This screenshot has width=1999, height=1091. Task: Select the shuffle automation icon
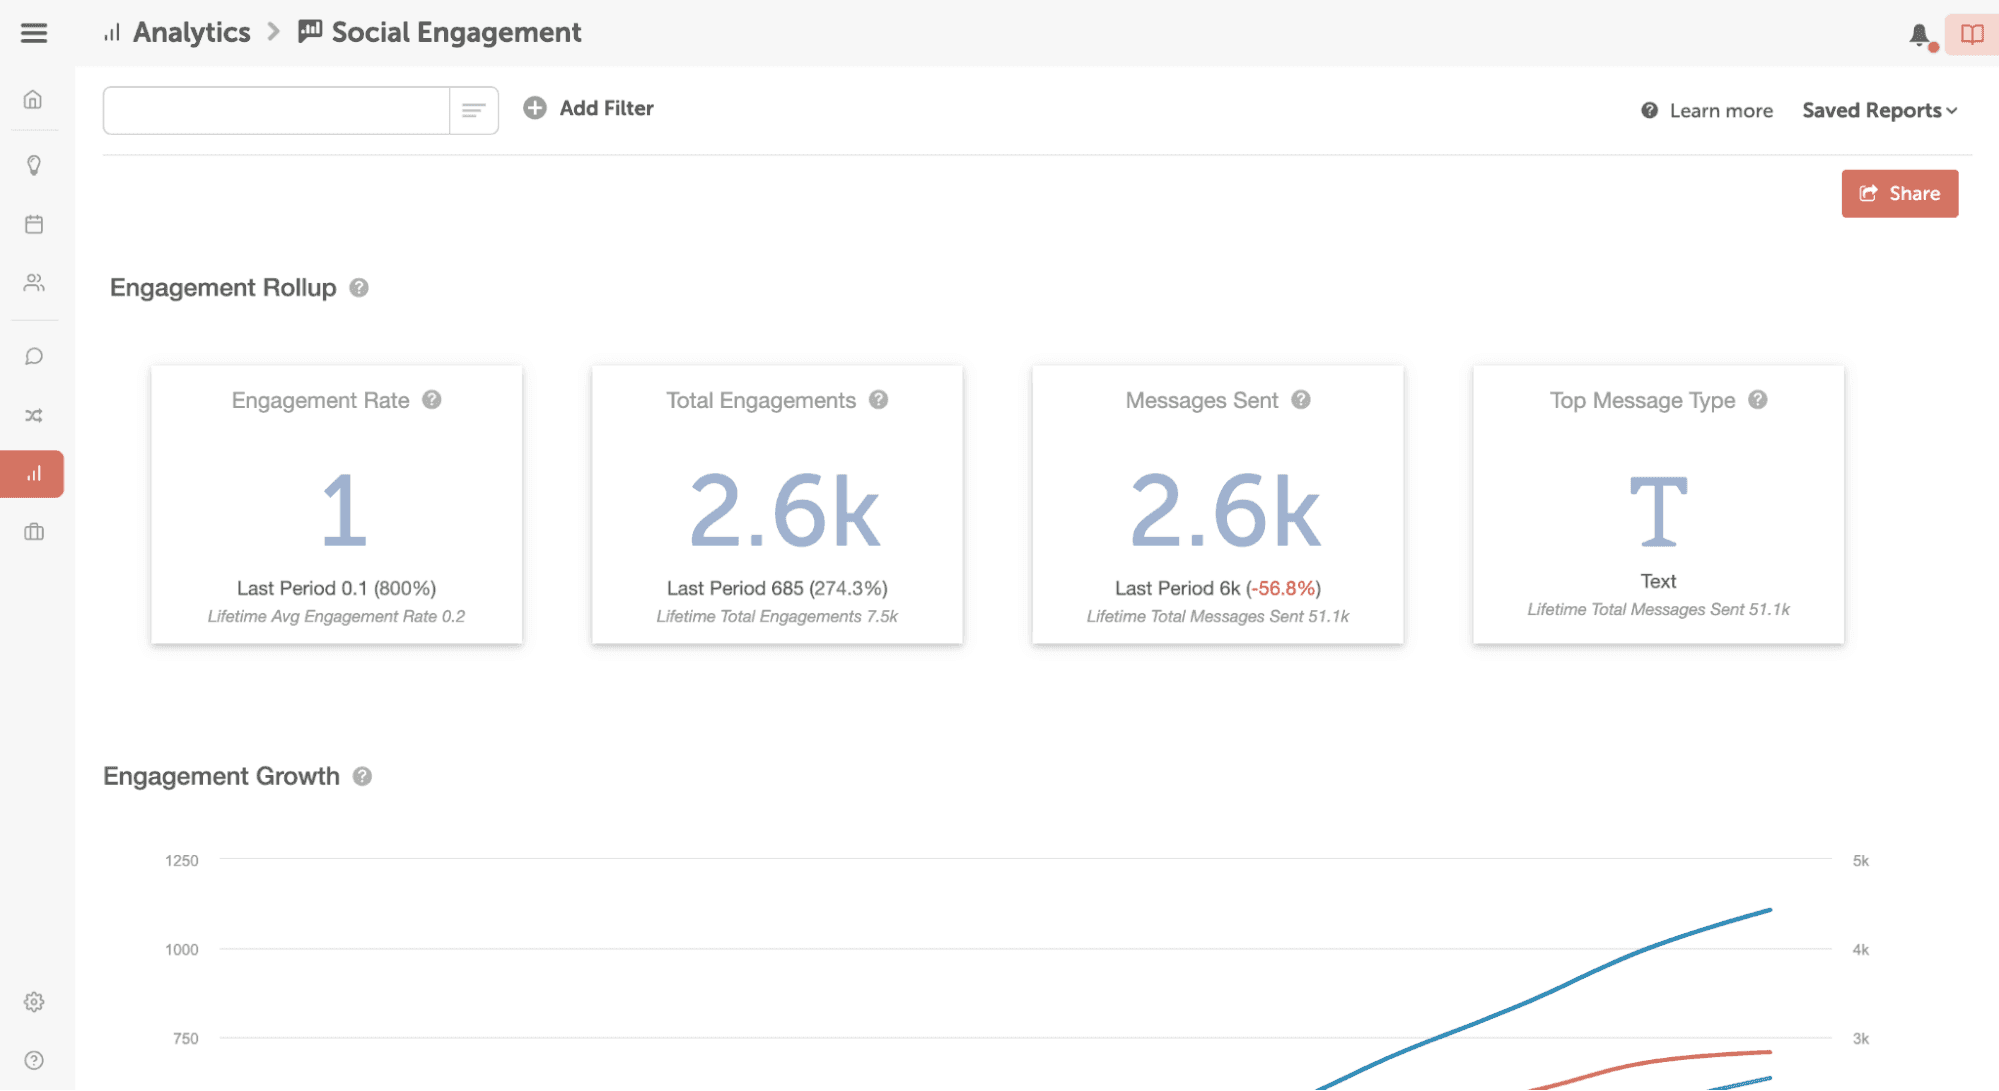pos(33,414)
